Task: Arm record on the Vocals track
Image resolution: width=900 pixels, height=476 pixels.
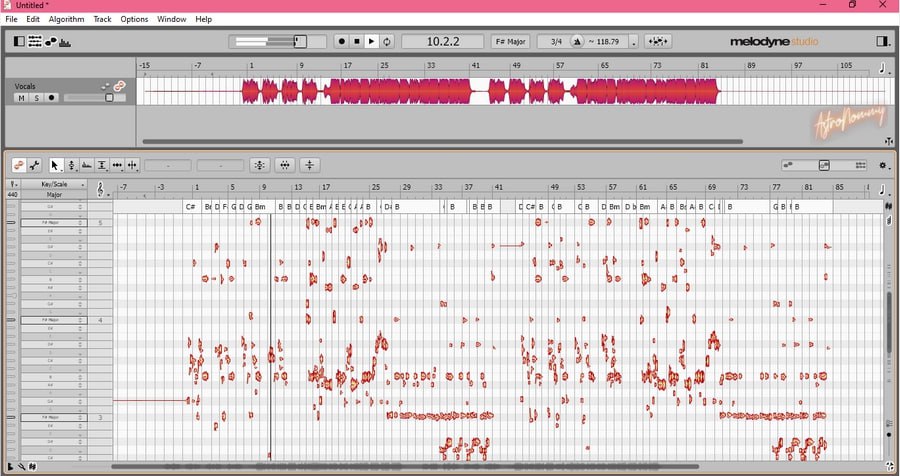Action: point(52,98)
